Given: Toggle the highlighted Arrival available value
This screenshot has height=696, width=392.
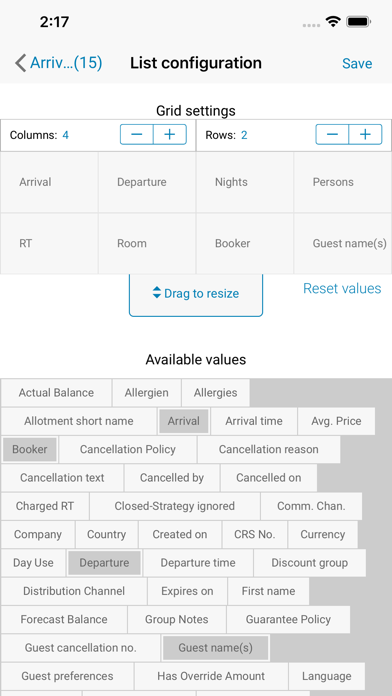Looking at the screenshot, I should pyautogui.click(x=184, y=421).
